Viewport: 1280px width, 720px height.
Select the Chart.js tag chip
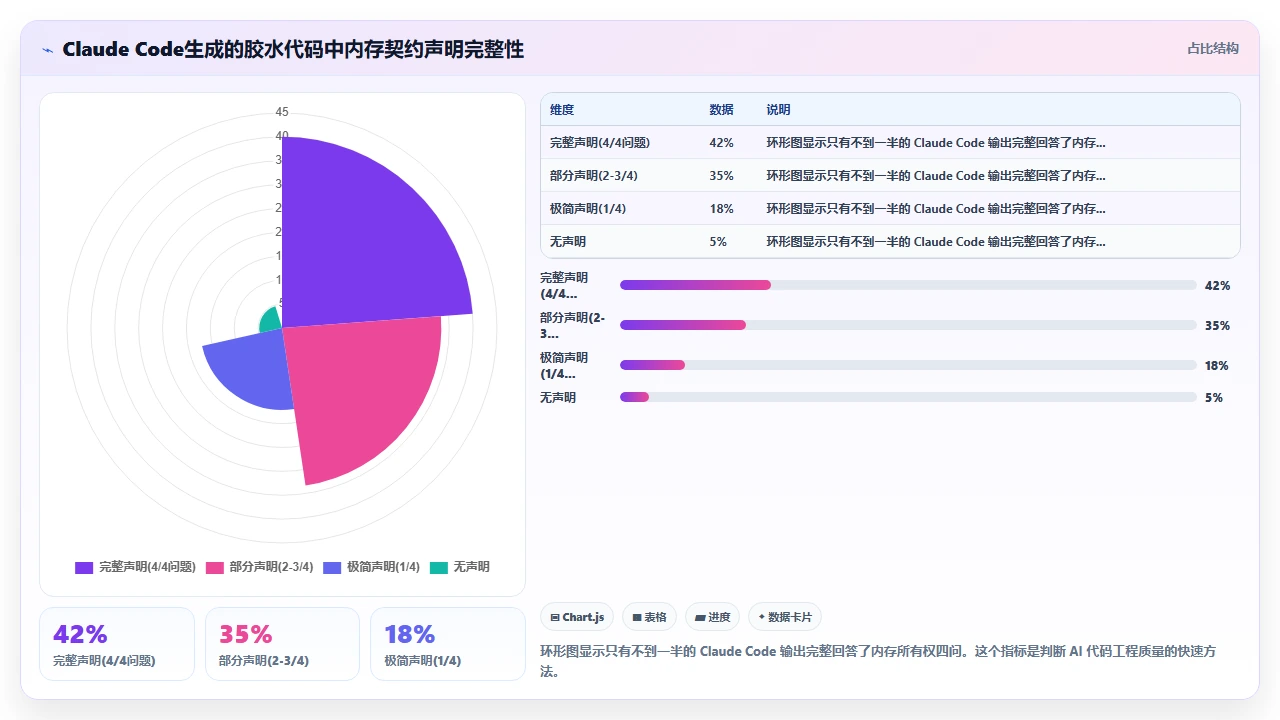pyautogui.click(x=577, y=617)
